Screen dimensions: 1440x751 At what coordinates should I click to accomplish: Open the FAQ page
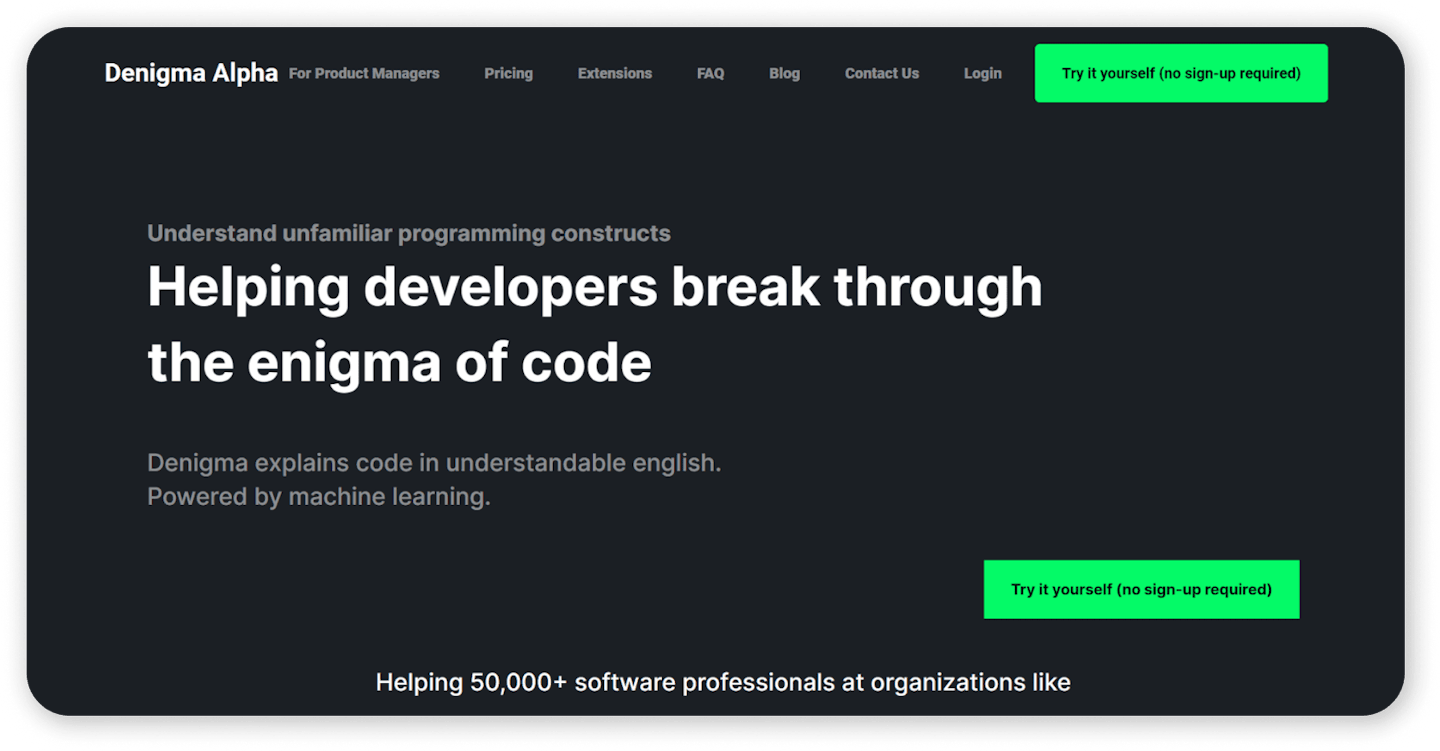(x=710, y=73)
